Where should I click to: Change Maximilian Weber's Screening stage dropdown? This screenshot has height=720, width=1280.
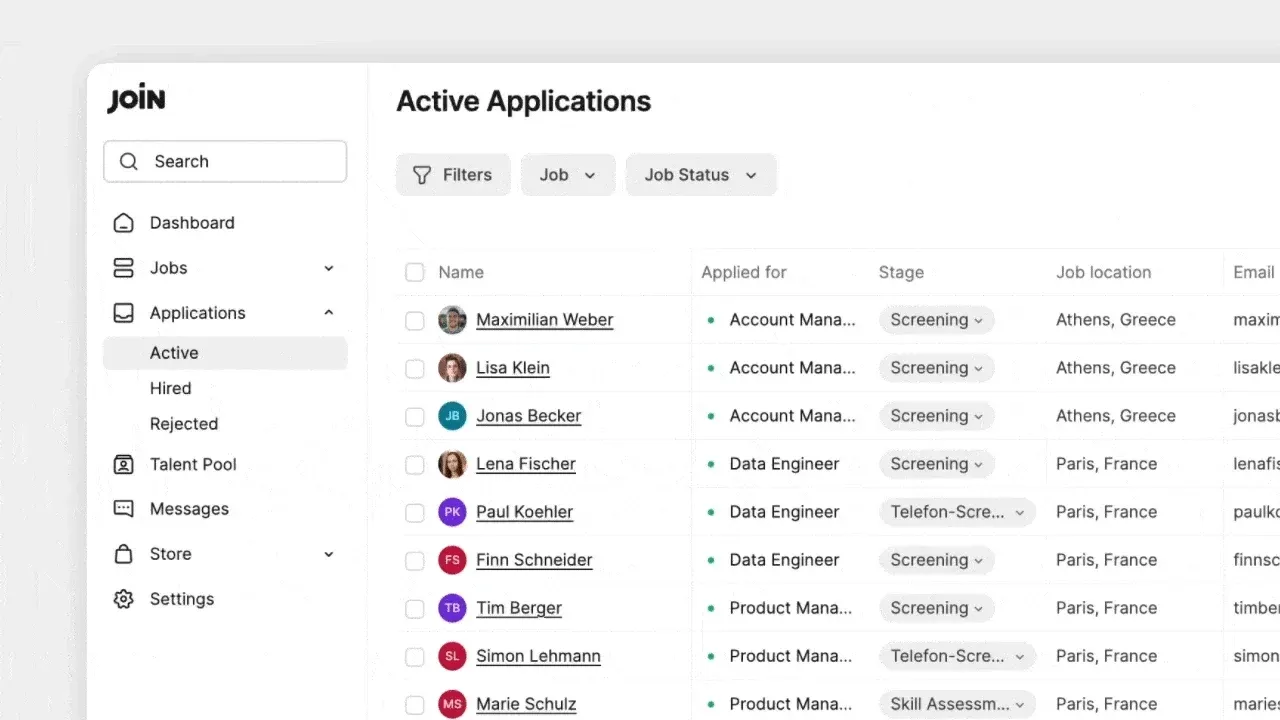coord(936,320)
